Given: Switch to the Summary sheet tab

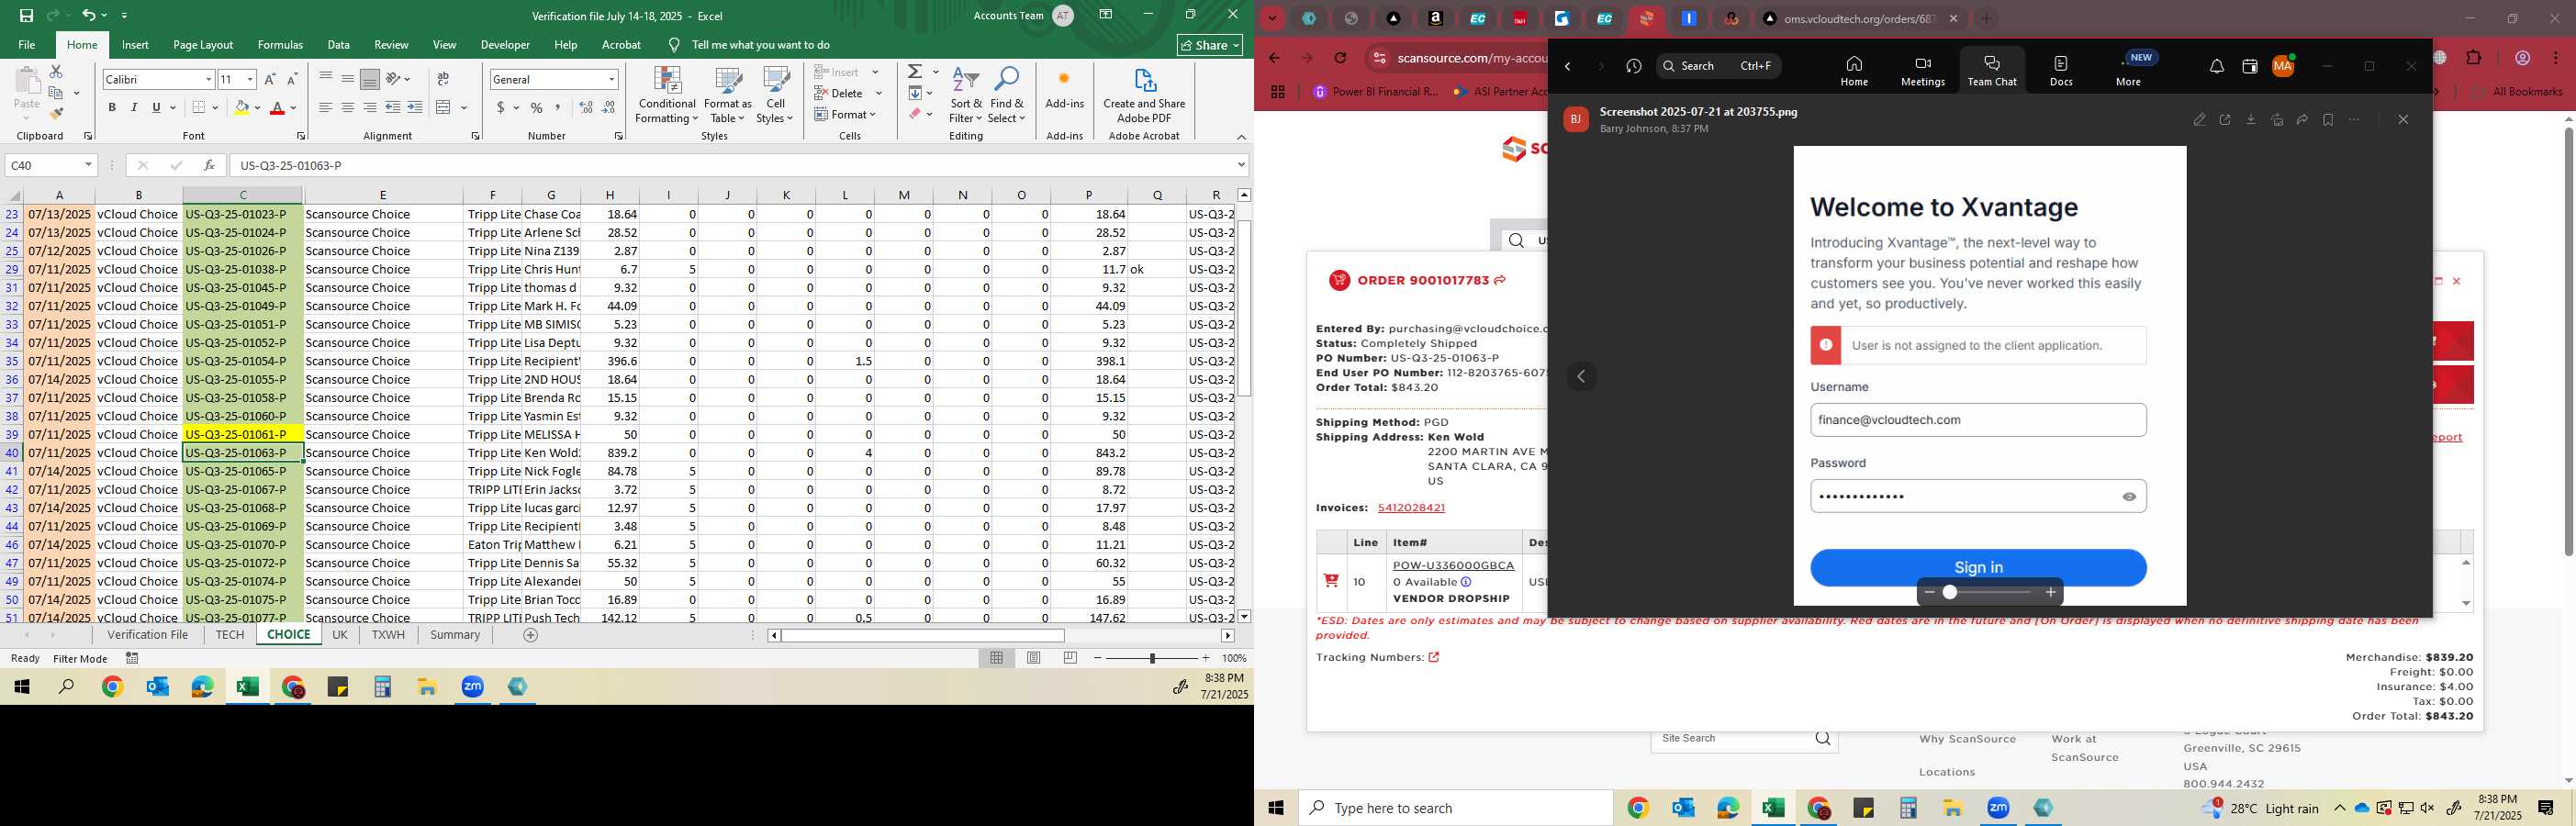Looking at the screenshot, I should click(455, 635).
